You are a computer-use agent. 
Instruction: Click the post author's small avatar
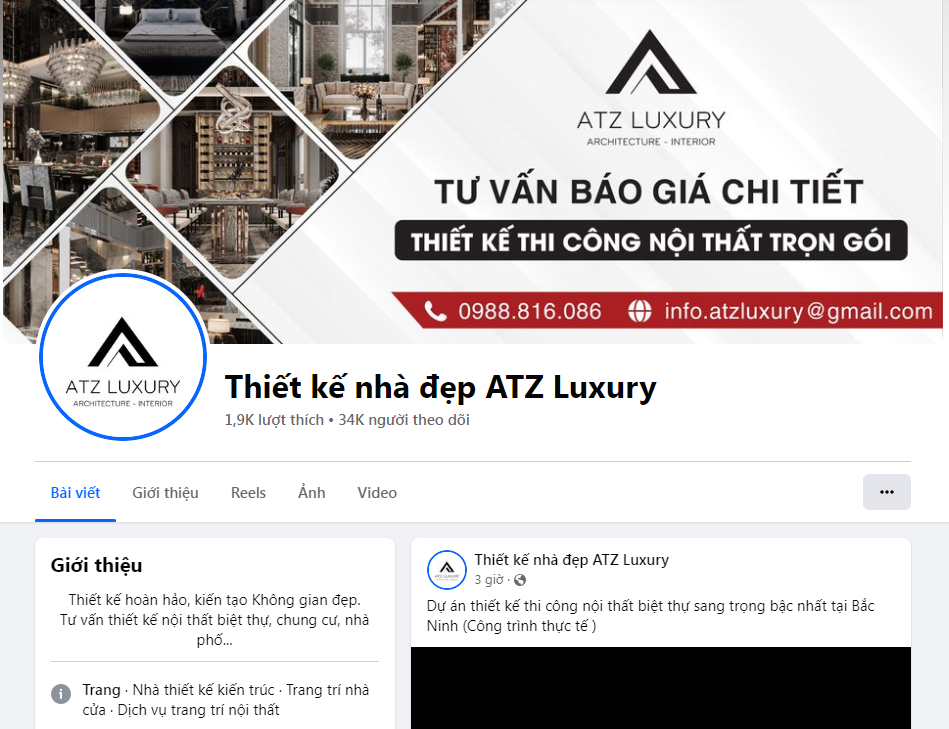(x=447, y=569)
